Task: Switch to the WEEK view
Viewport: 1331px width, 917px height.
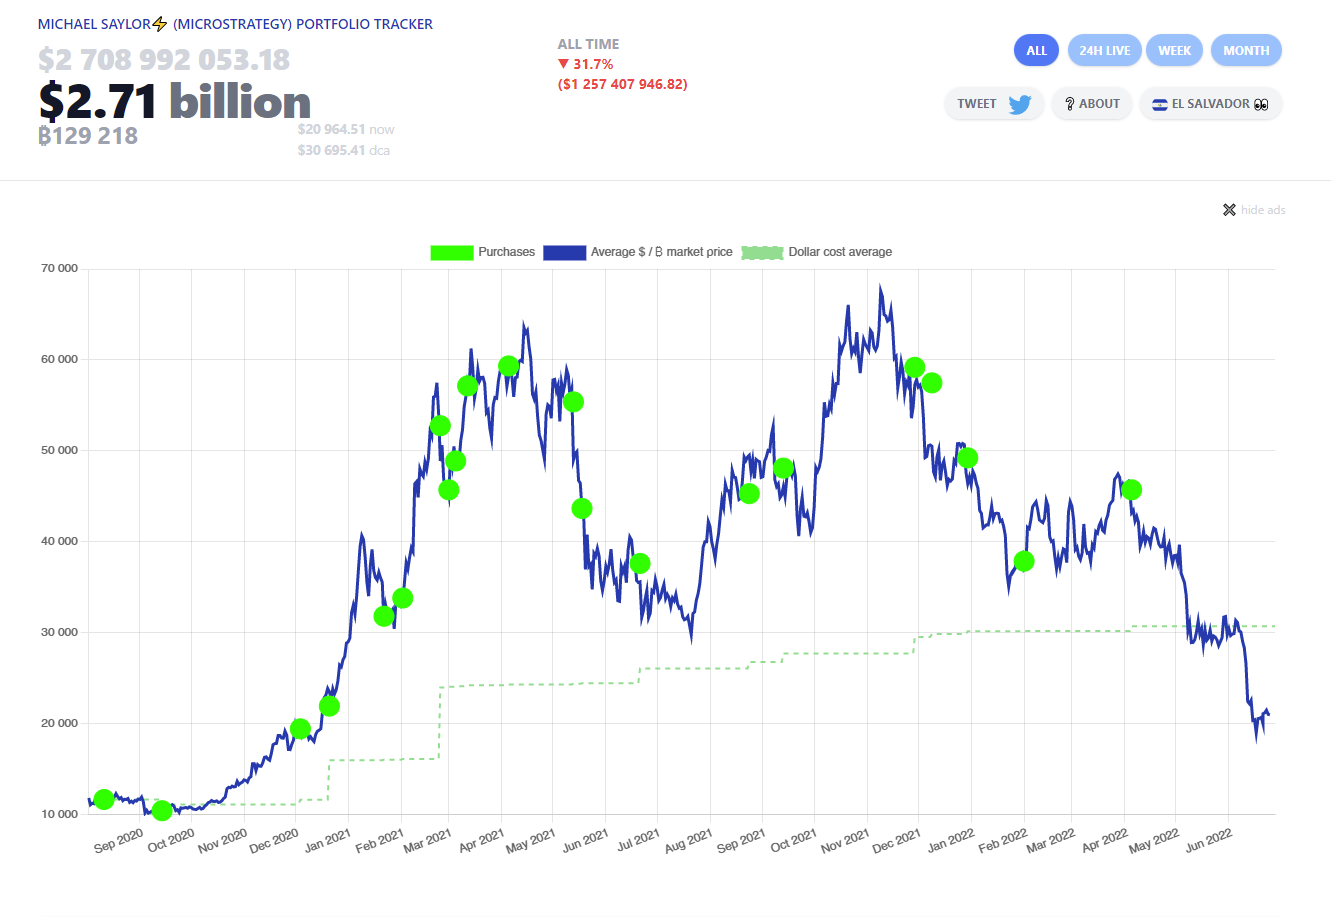Action: click(x=1174, y=50)
